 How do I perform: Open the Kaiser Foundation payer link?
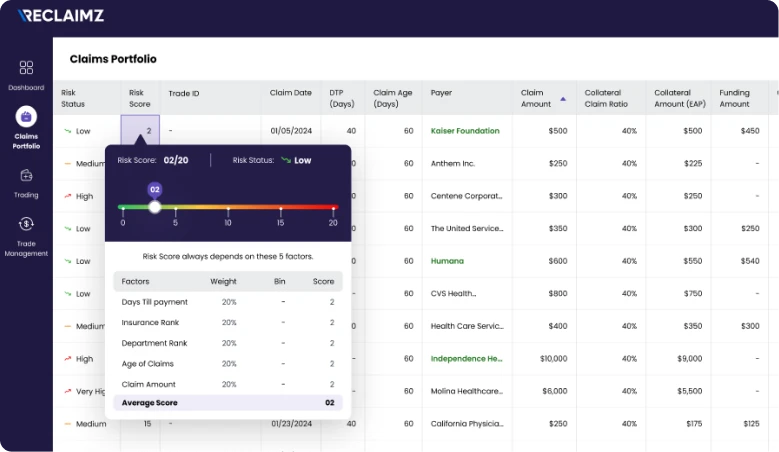coord(464,131)
